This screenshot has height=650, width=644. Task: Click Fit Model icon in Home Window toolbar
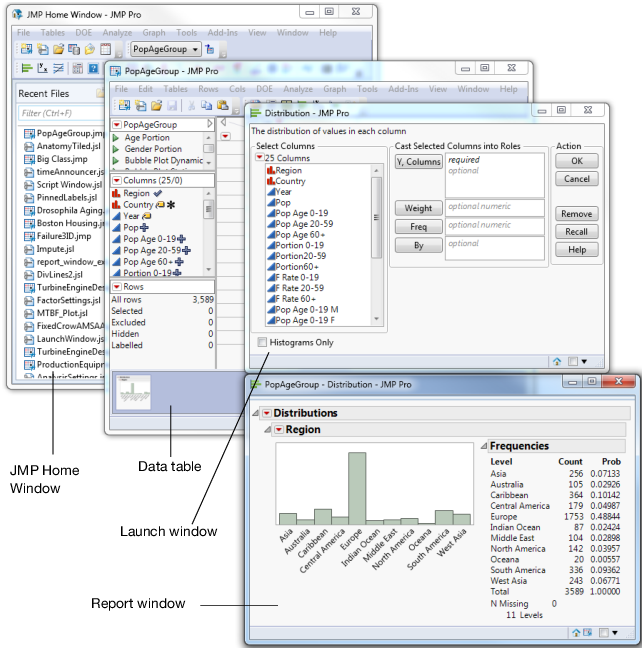(x=58, y=68)
